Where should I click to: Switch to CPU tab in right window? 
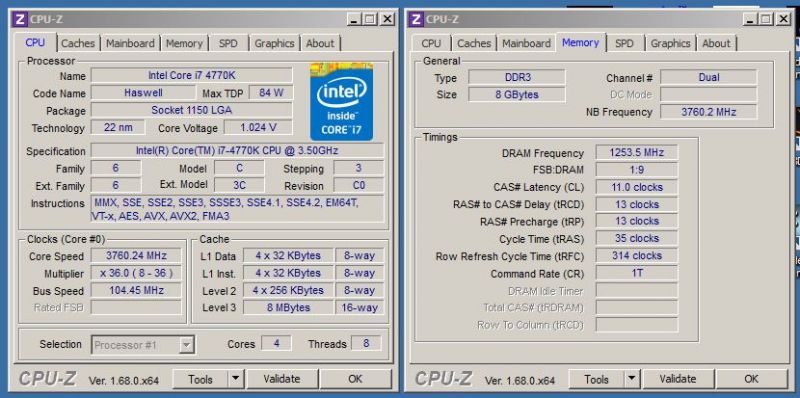coord(431,43)
